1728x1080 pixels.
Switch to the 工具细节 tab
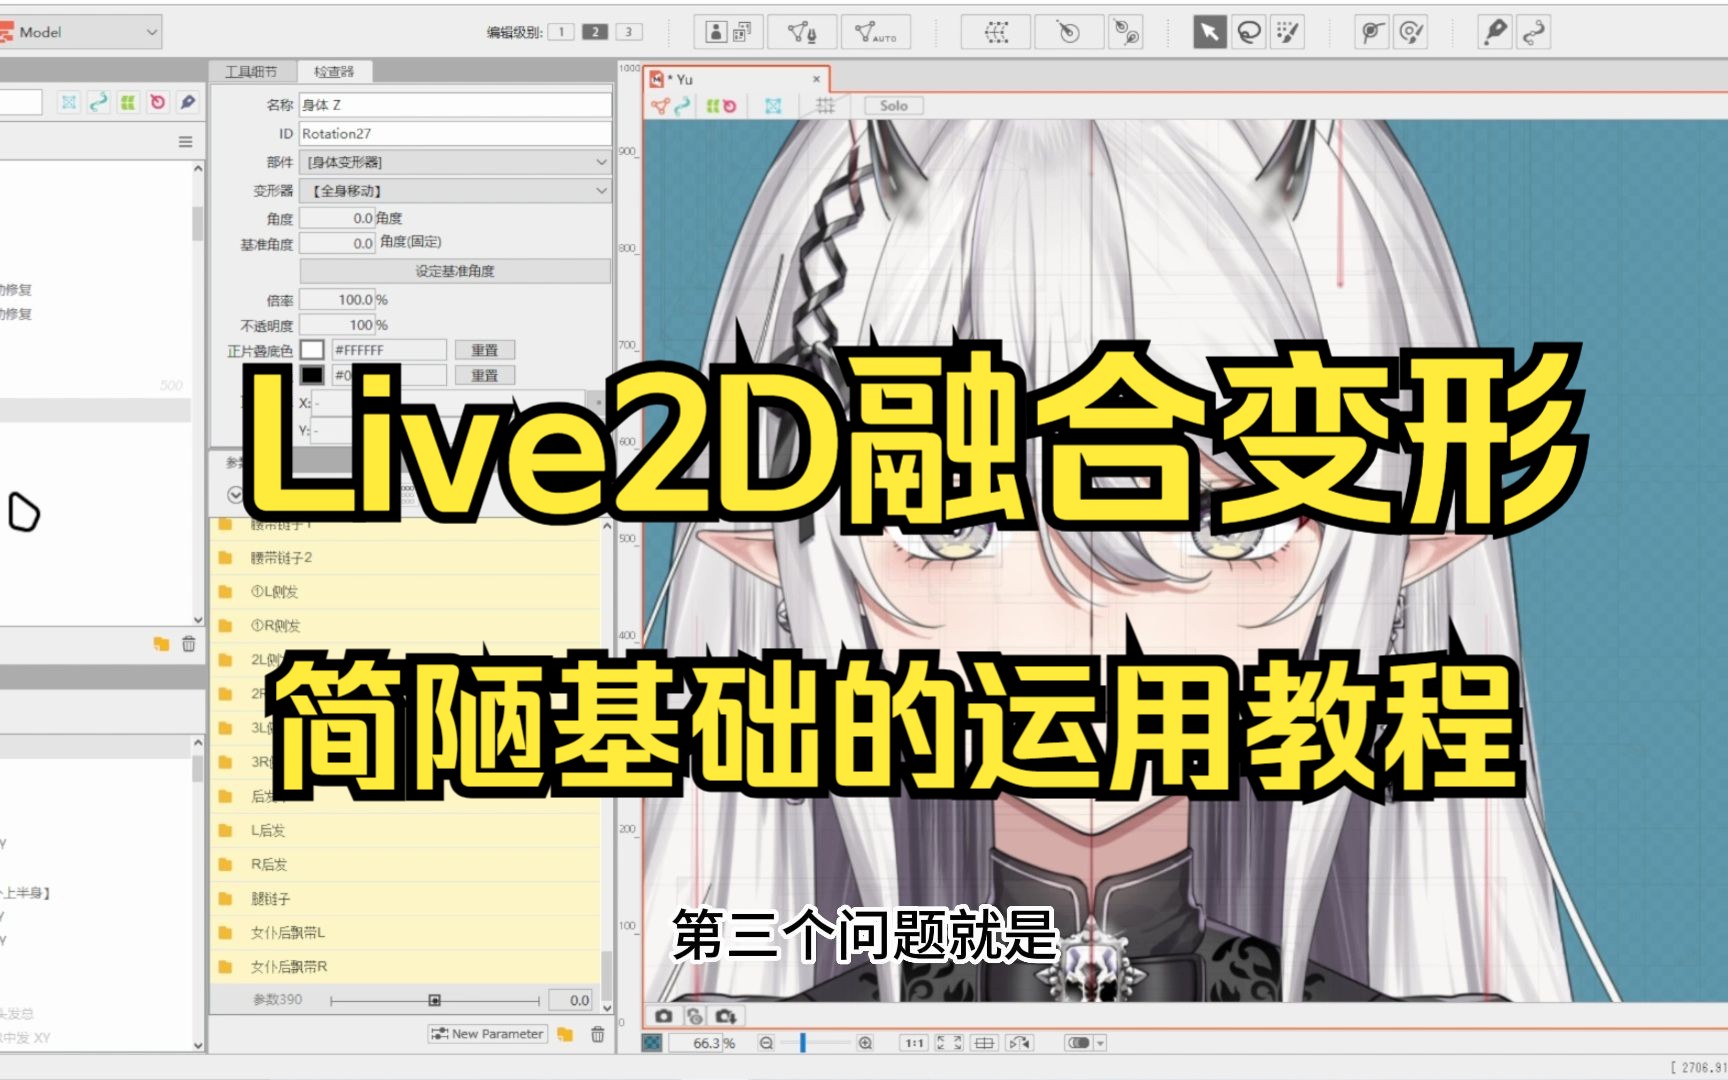(x=251, y=72)
